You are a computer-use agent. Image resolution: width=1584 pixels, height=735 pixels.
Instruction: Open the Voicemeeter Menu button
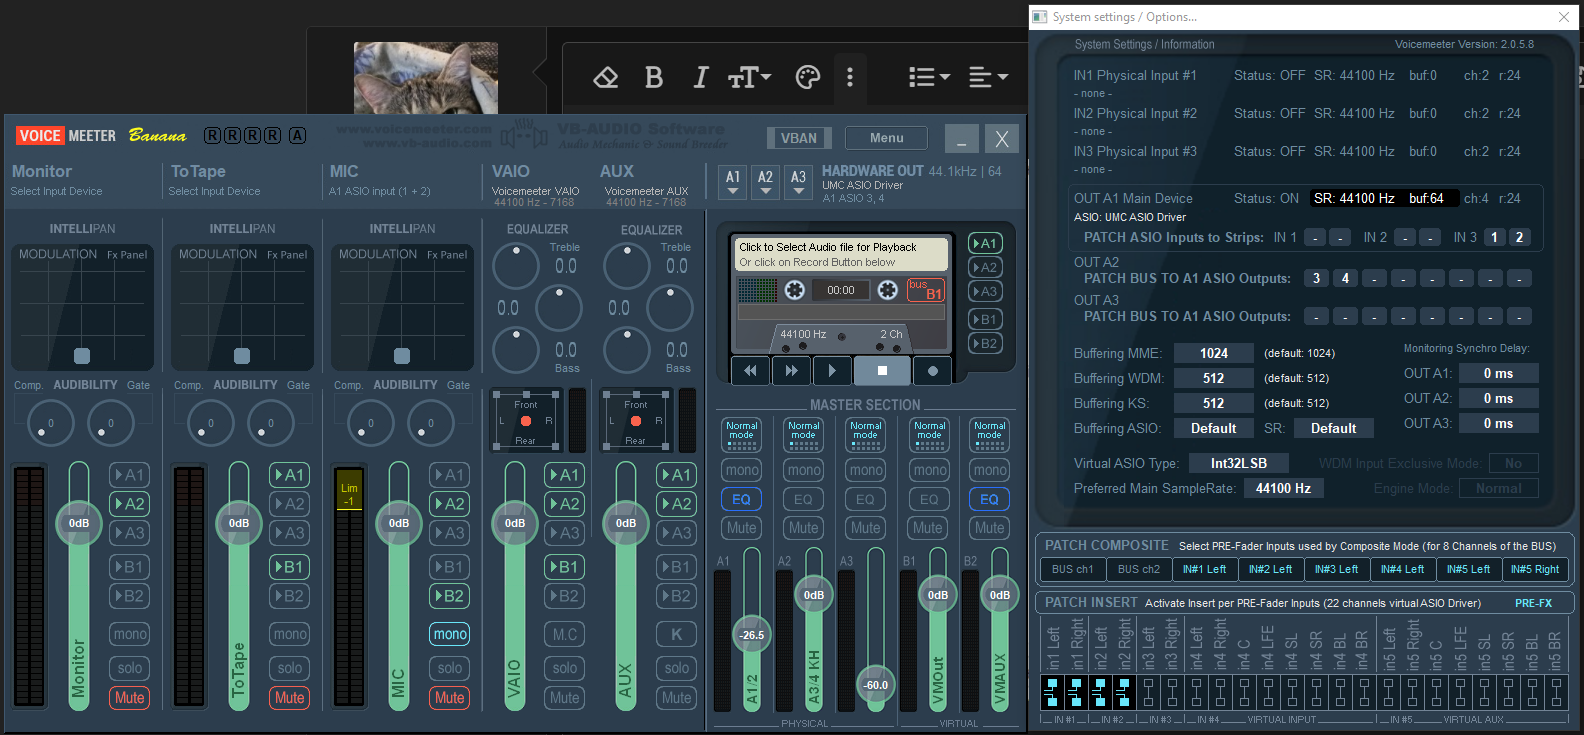(886, 138)
